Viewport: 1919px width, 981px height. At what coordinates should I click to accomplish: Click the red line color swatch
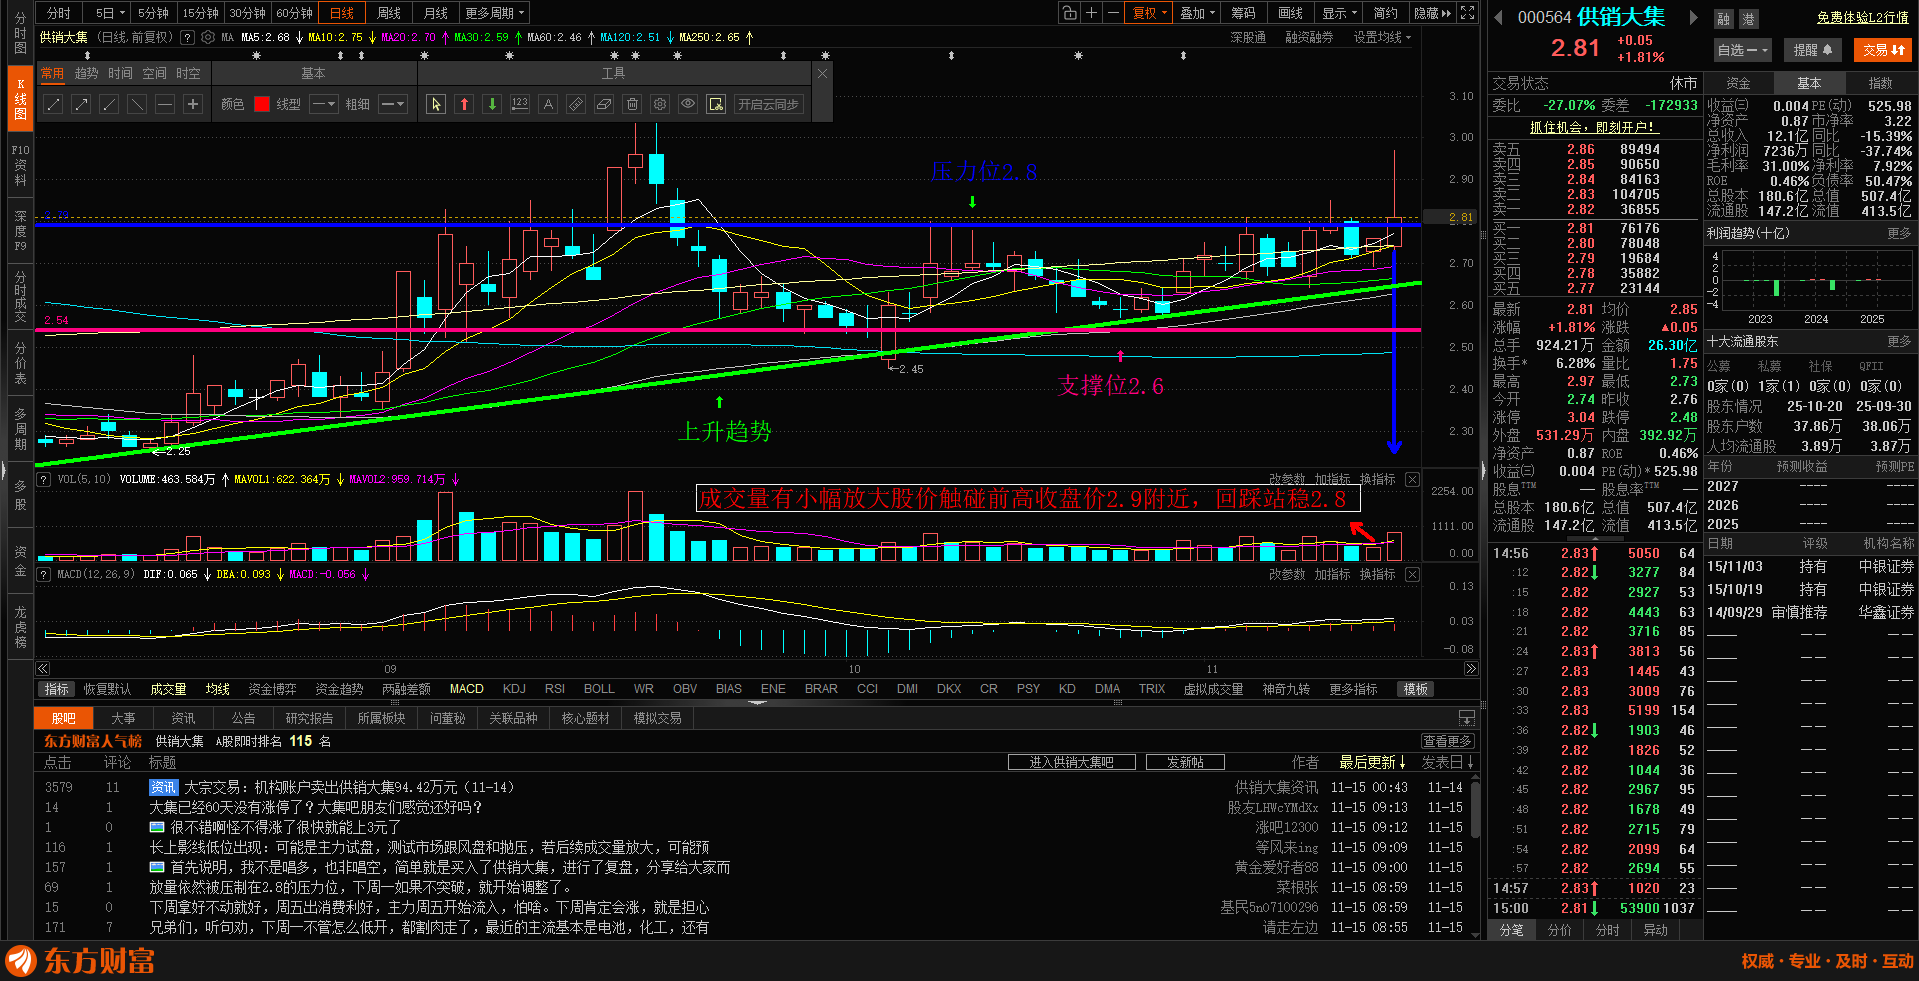click(x=262, y=104)
